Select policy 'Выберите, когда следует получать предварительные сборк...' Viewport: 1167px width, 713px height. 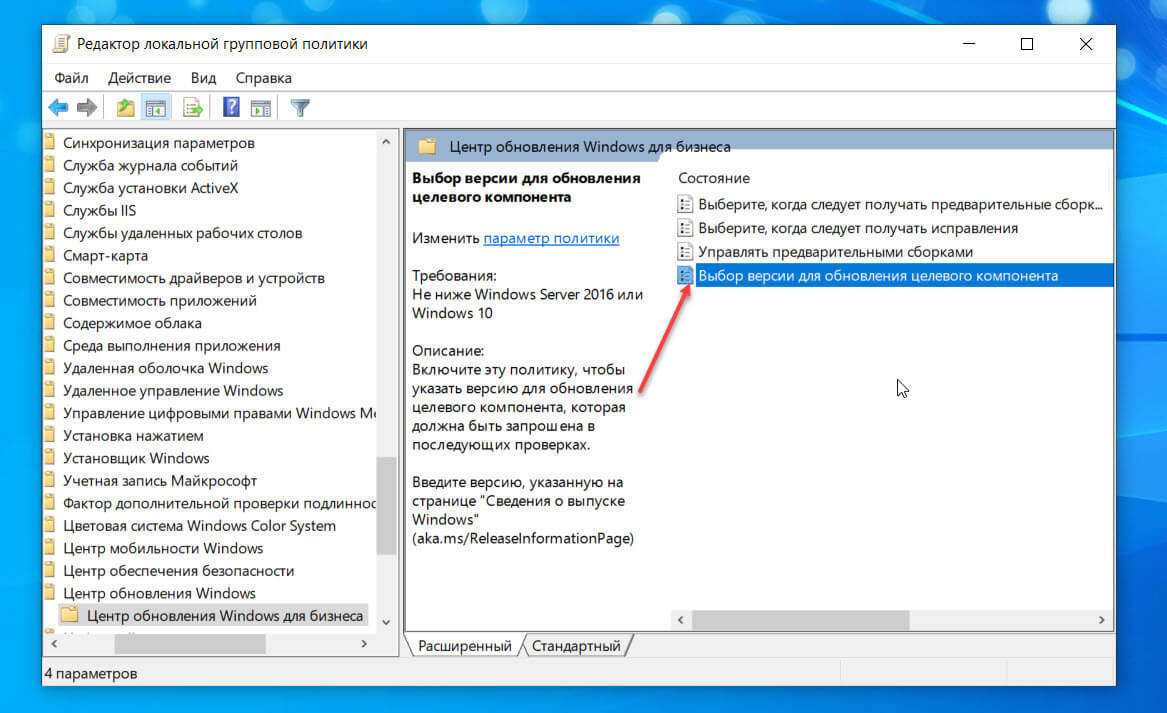(900, 204)
